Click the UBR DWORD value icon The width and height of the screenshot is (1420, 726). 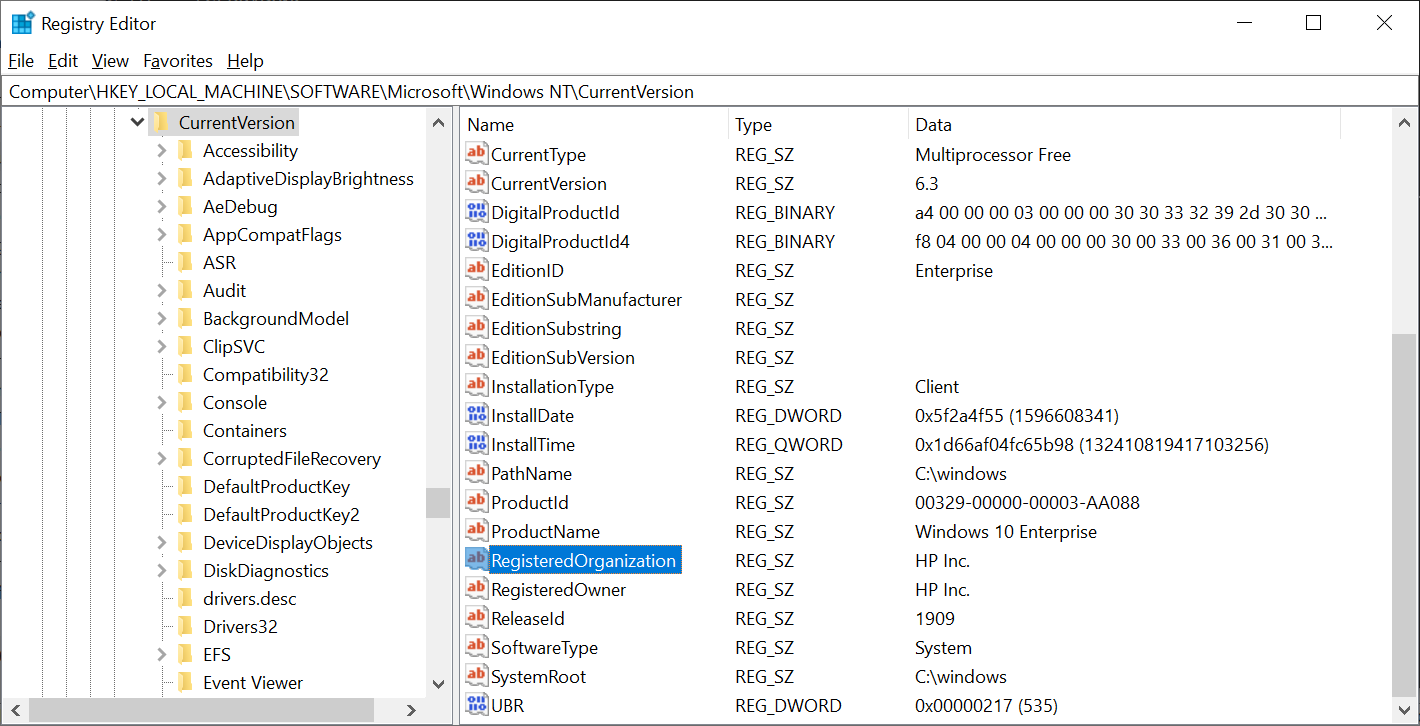[477, 705]
